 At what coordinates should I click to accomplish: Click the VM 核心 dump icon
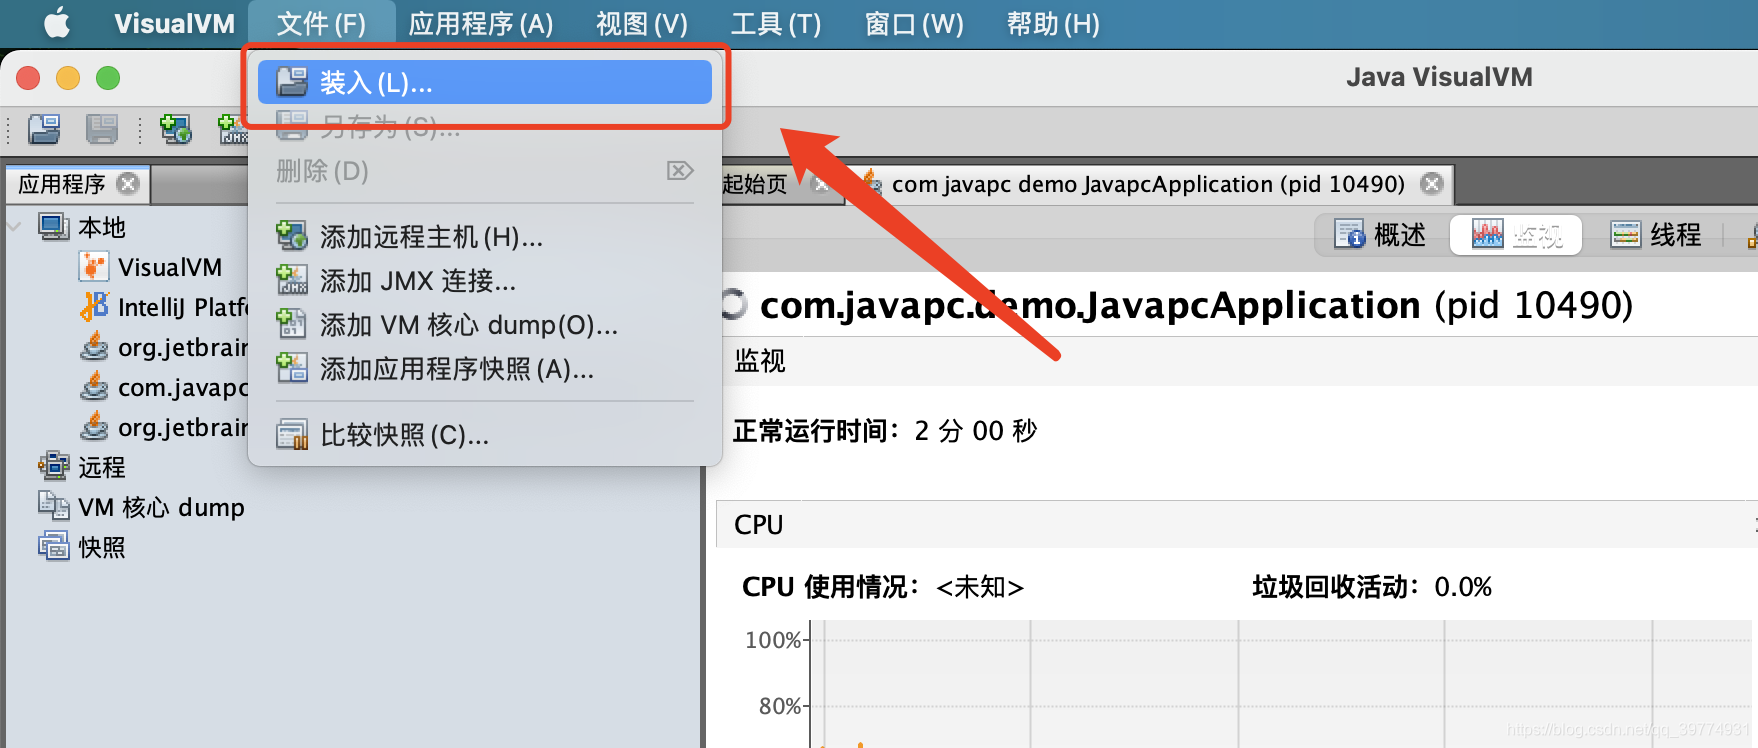53,505
